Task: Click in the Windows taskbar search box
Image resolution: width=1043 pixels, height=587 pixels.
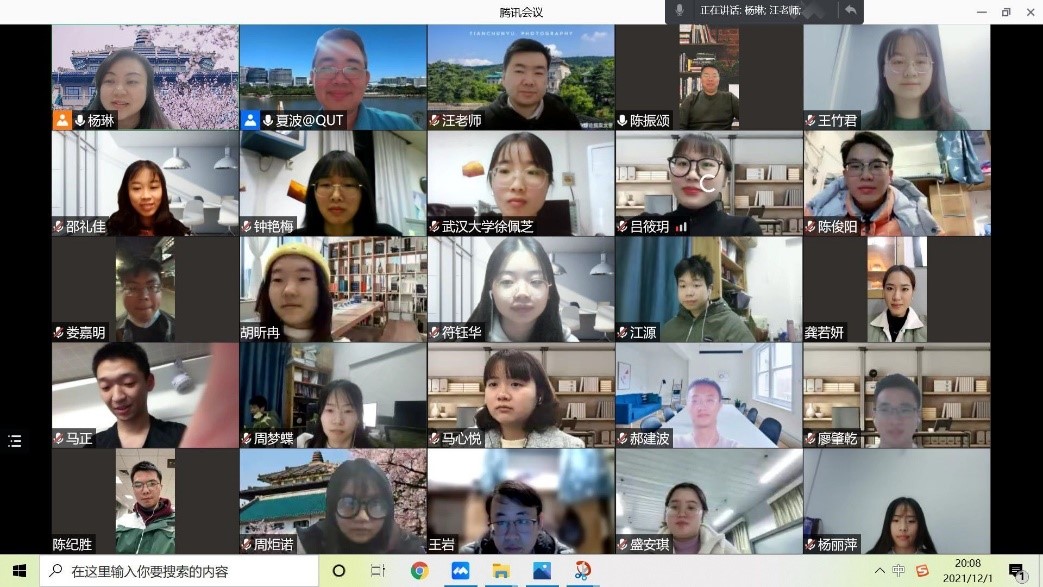Action: click(180, 571)
